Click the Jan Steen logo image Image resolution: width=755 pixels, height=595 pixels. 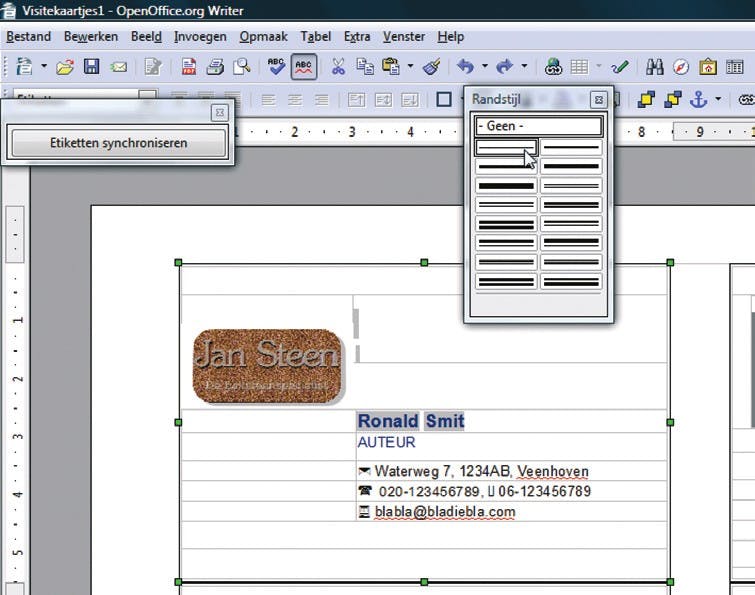coord(267,365)
